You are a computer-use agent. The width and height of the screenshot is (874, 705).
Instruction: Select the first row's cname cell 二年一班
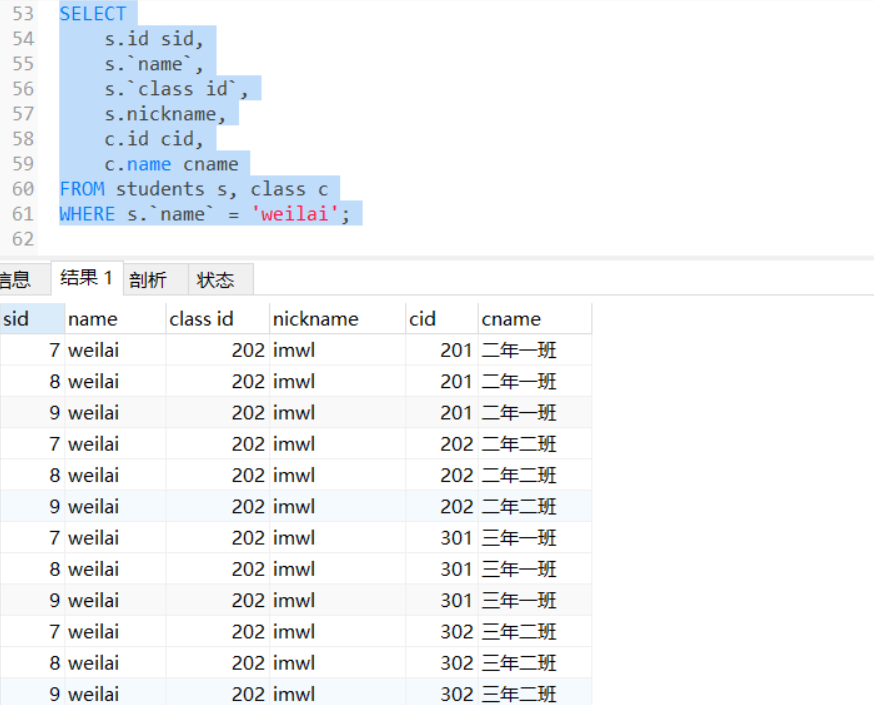[x=519, y=350]
